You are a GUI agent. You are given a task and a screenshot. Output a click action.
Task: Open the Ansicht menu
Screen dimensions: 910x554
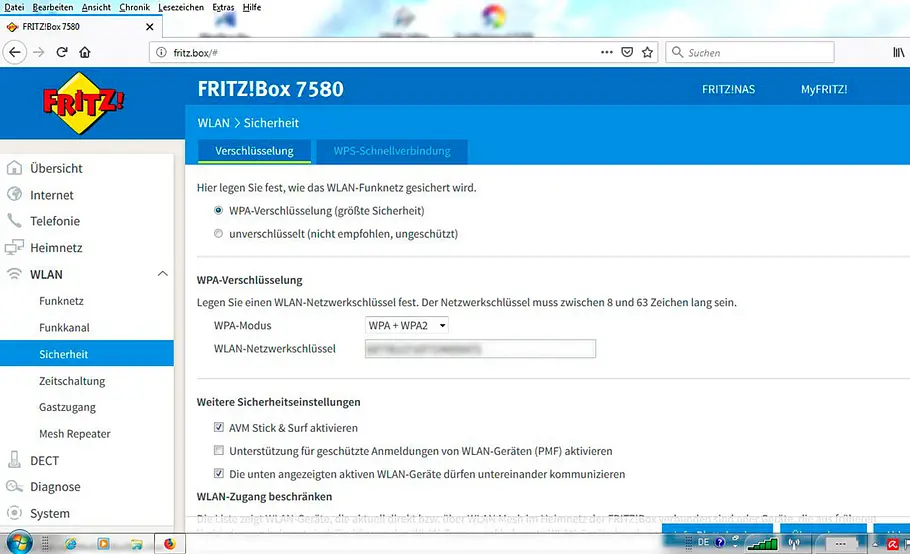pyautogui.click(x=96, y=8)
